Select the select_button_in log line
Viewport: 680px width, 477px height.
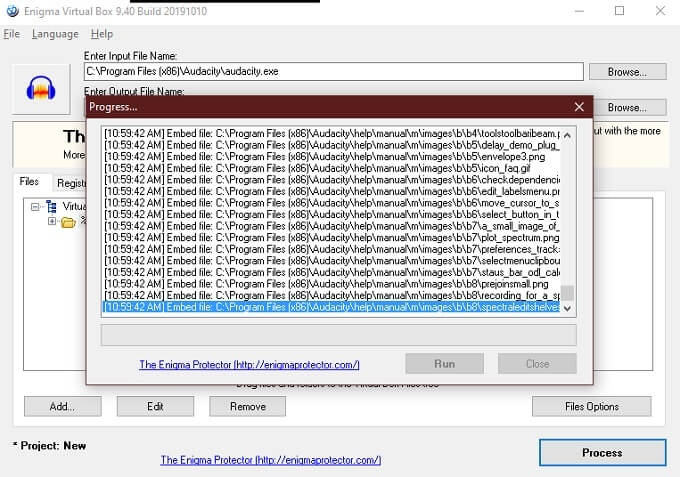tap(332, 214)
